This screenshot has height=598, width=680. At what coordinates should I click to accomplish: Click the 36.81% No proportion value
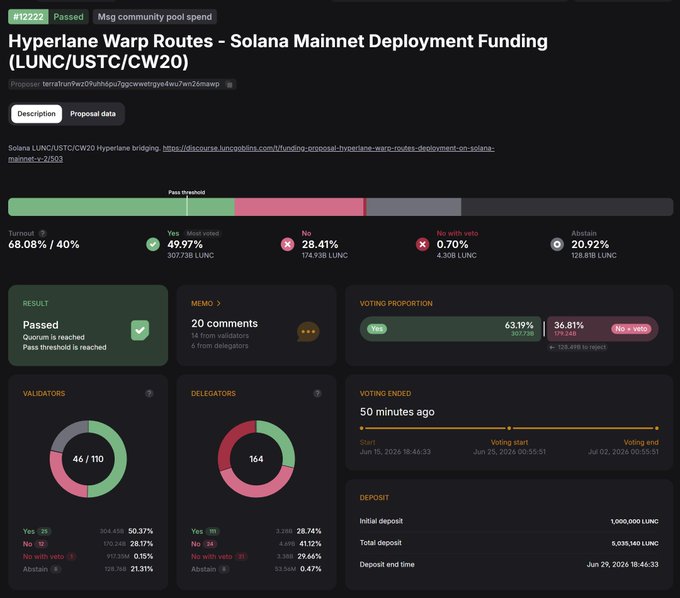[569, 325]
